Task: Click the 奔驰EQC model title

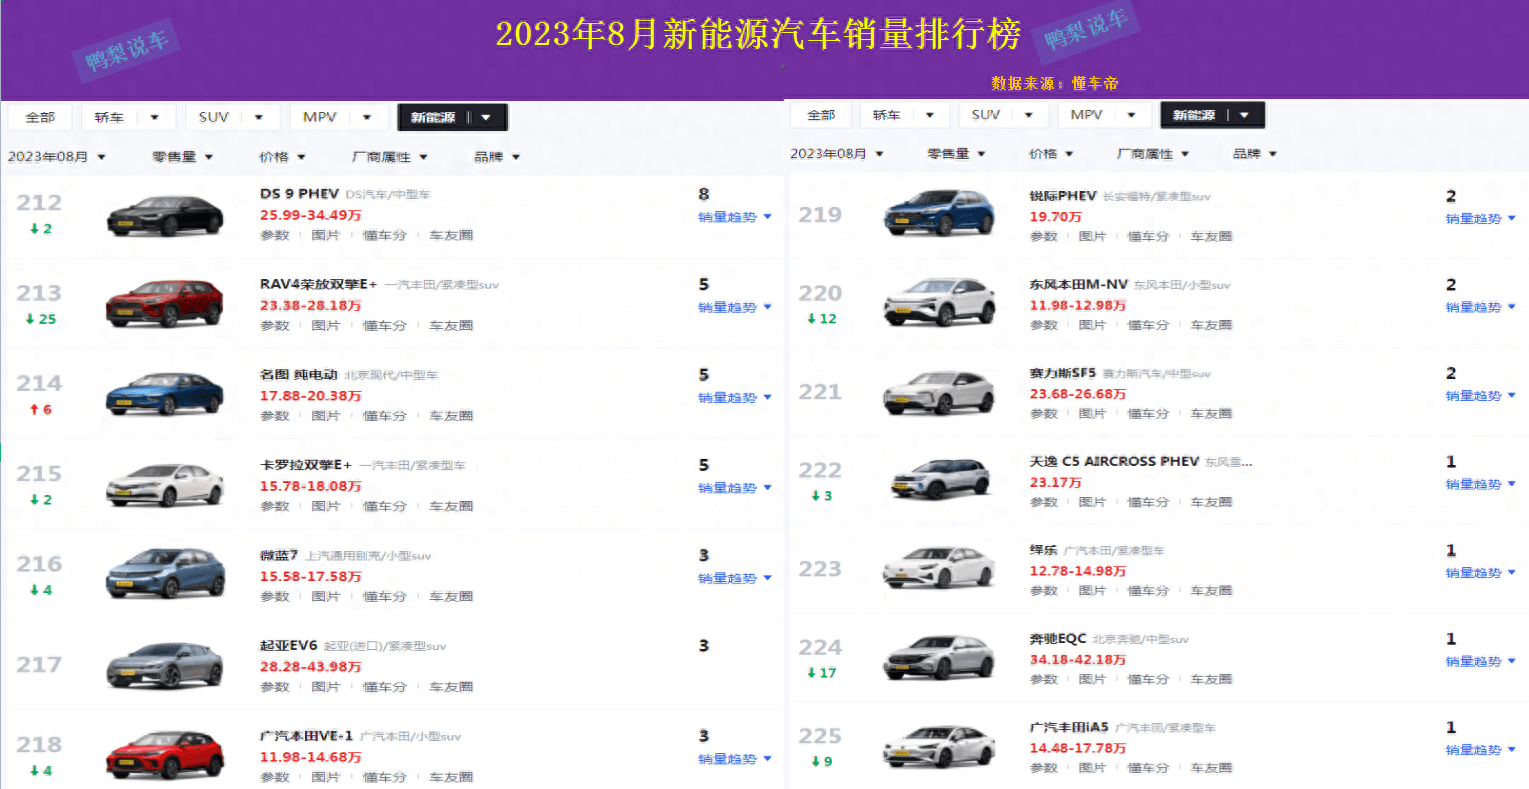Action: click(1057, 639)
